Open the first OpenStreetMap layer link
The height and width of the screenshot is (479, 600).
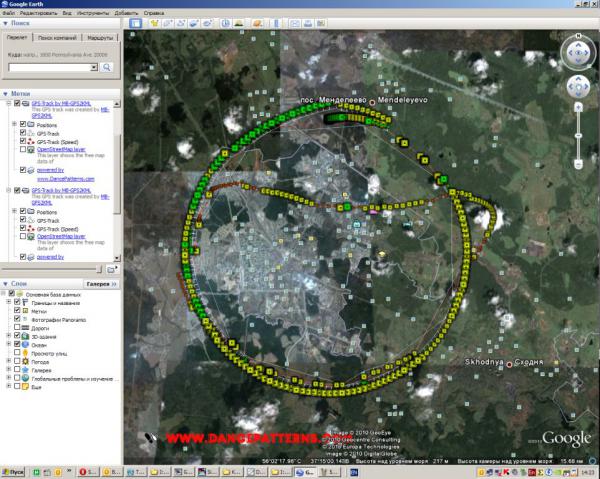tap(61, 150)
